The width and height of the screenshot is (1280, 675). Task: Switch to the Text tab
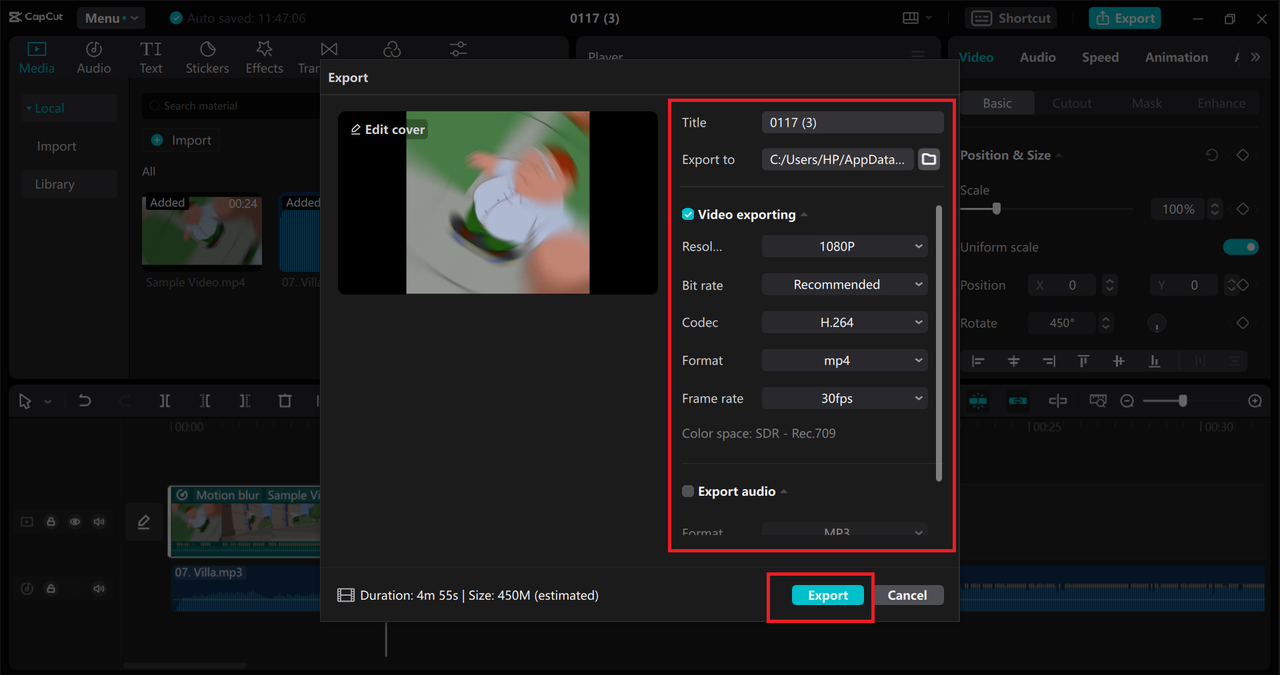click(x=151, y=58)
